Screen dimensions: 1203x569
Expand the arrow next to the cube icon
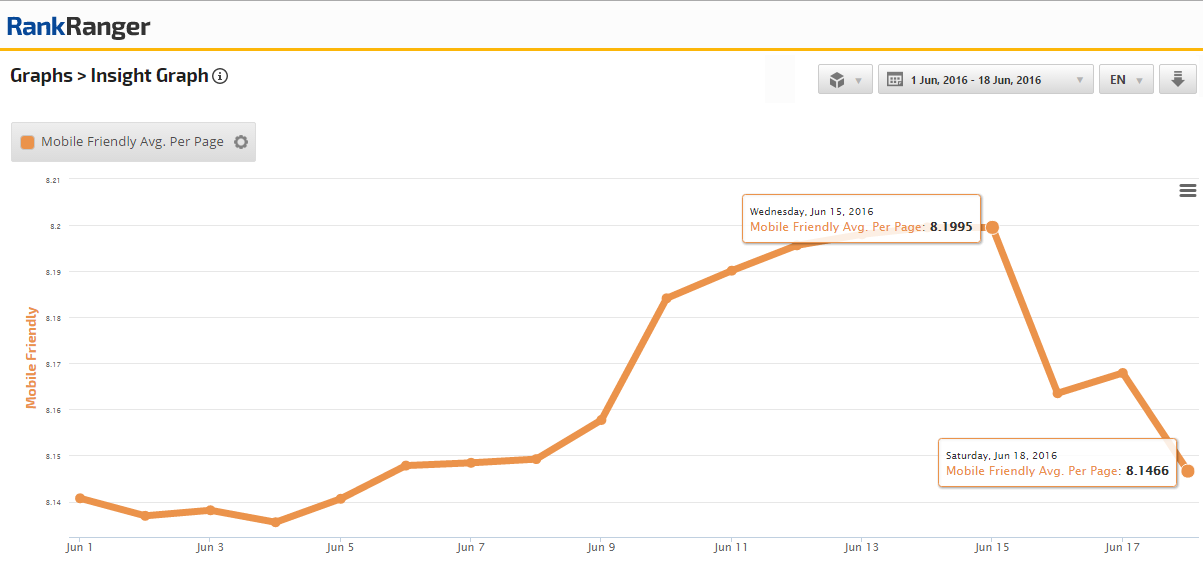pyautogui.click(x=858, y=80)
